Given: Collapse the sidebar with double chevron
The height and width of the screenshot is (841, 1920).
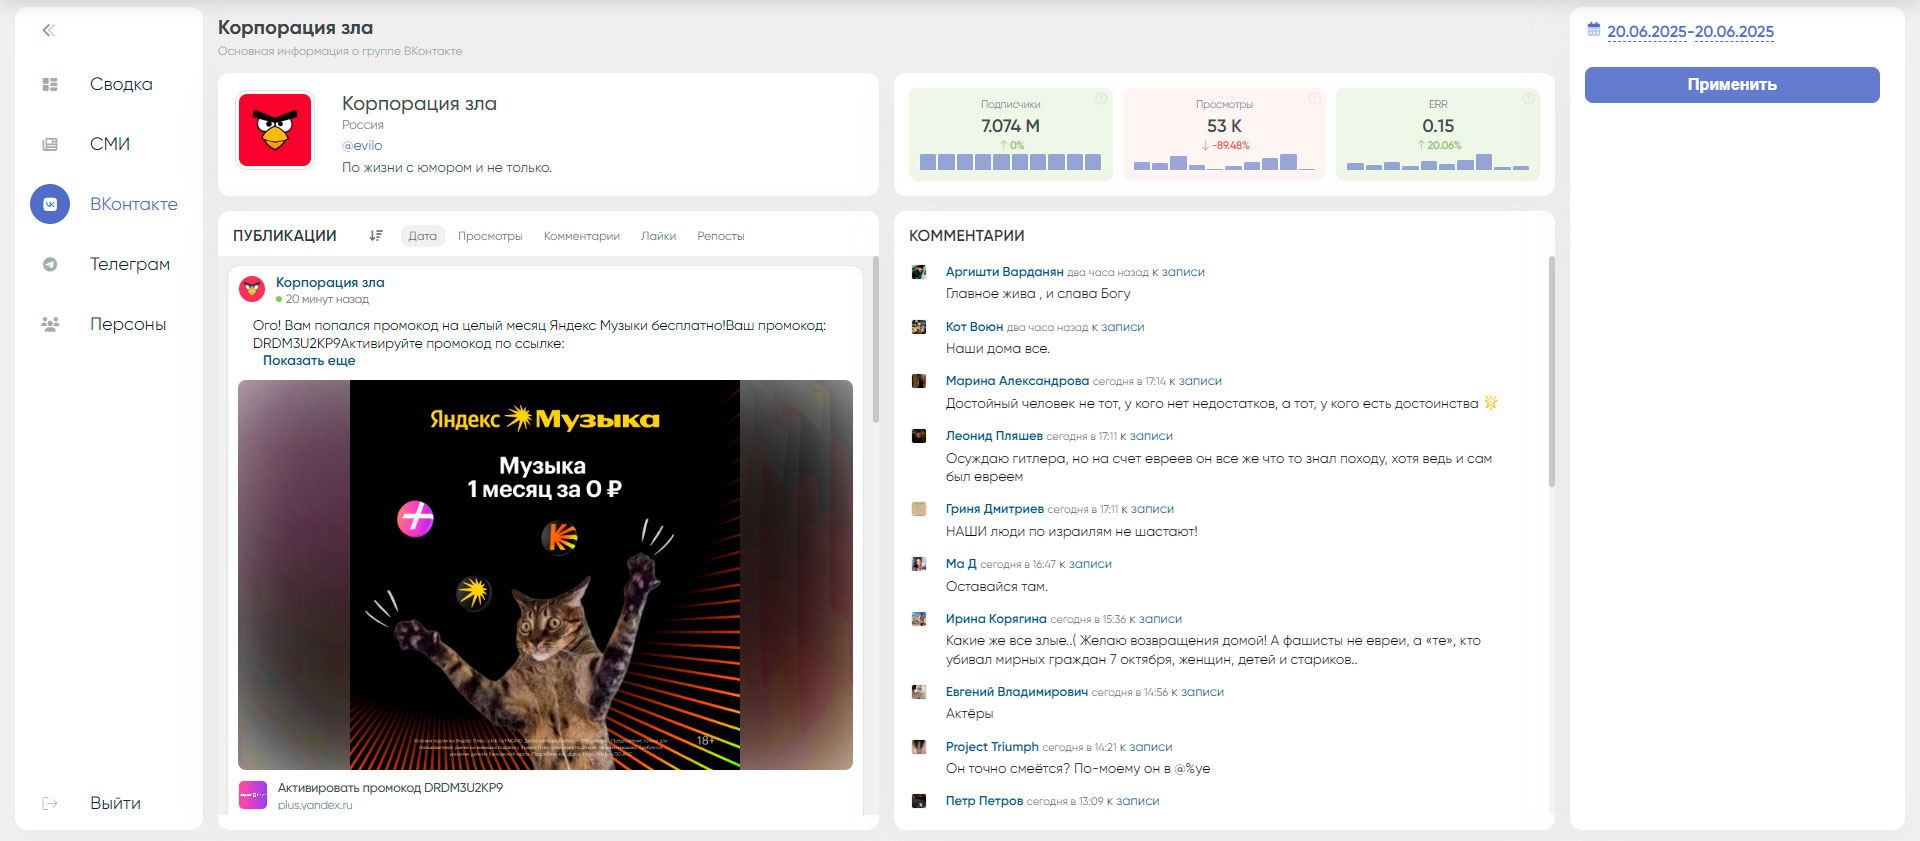Looking at the screenshot, I should 48,30.
